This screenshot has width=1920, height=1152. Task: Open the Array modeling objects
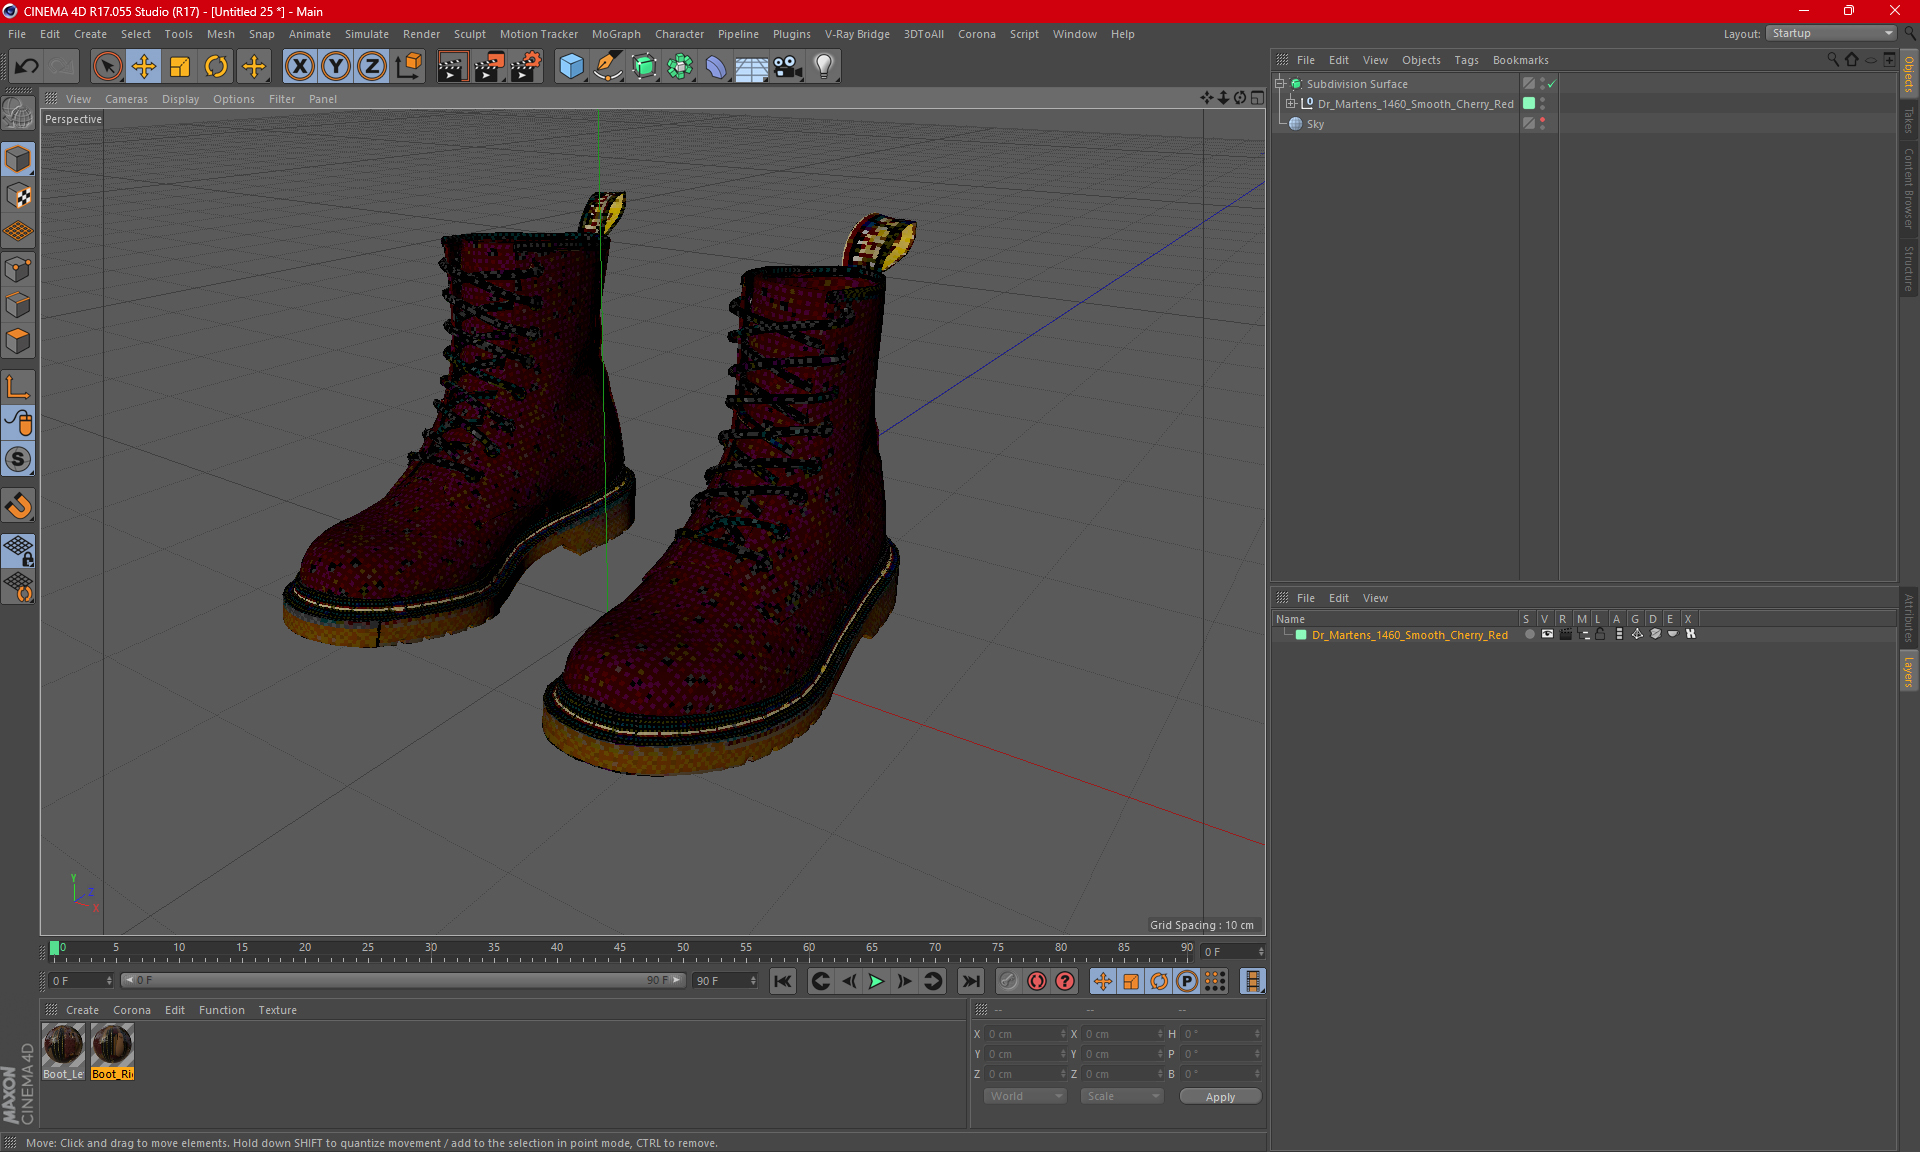tap(680, 67)
